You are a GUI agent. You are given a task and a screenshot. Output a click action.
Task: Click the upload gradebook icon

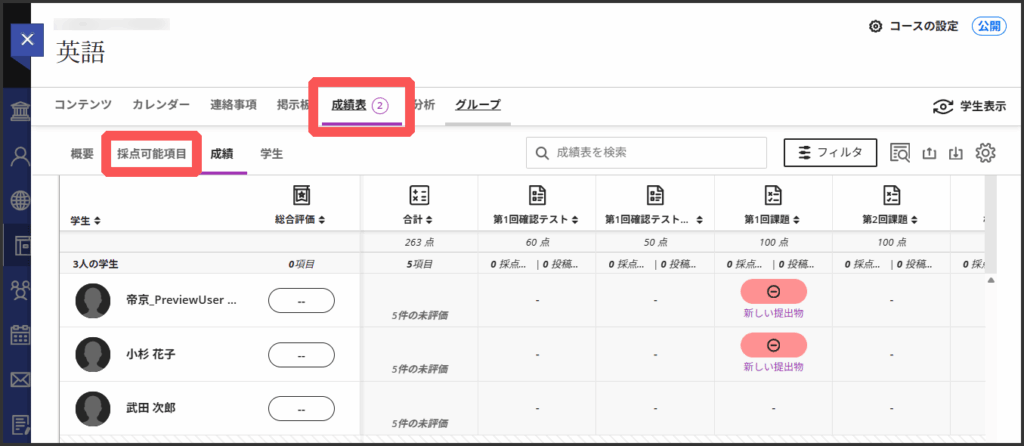click(928, 153)
